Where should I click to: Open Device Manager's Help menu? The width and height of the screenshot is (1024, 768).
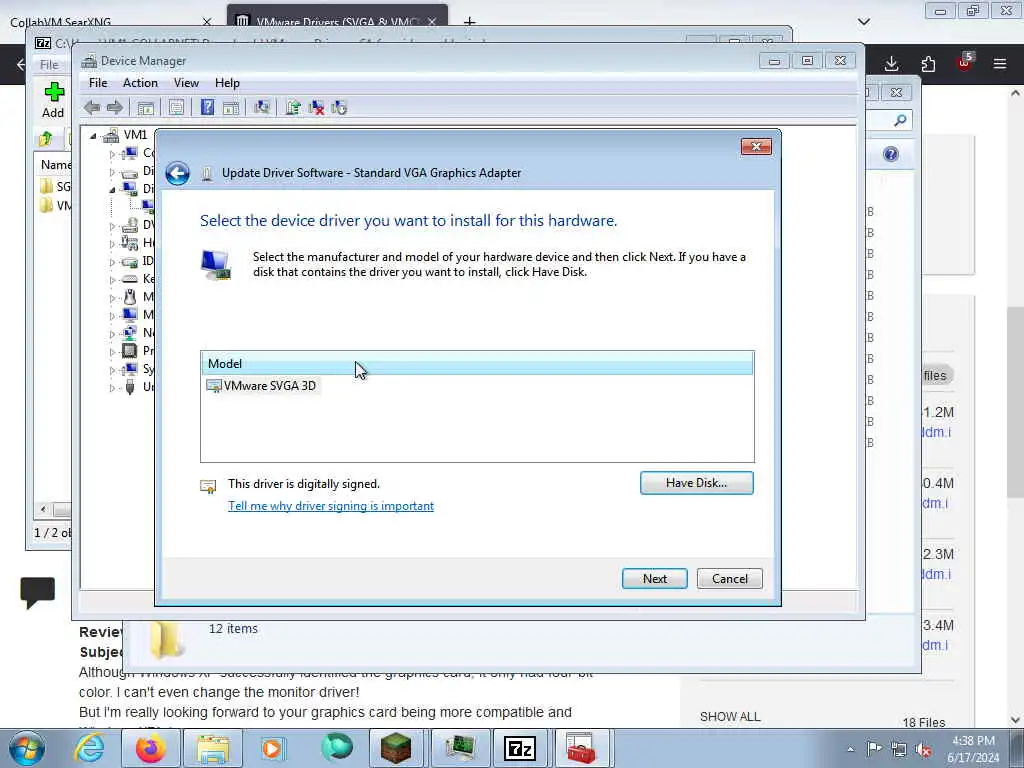tap(227, 83)
